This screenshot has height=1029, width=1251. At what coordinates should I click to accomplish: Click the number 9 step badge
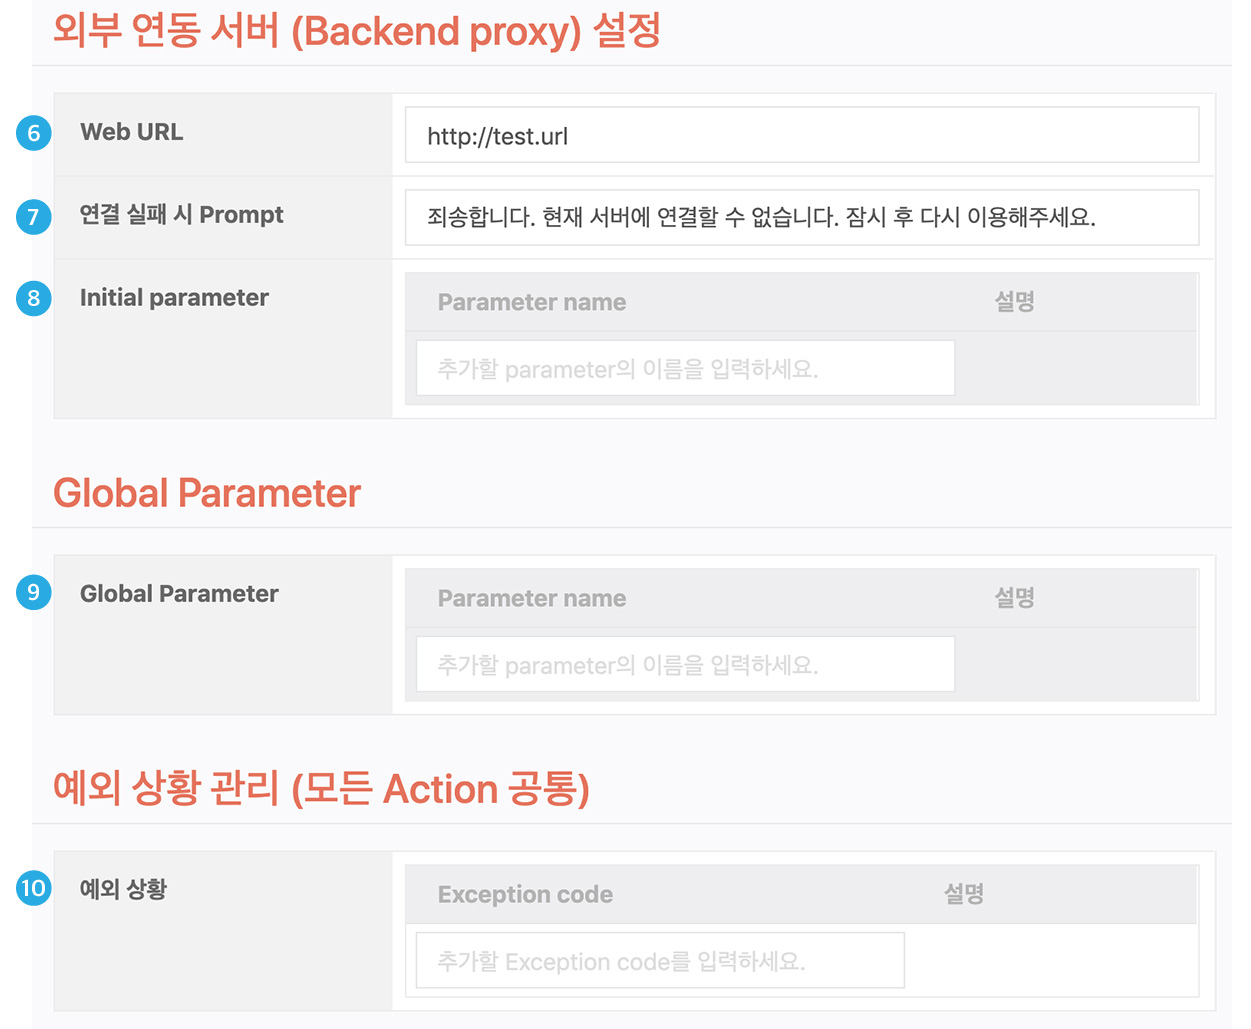(x=34, y=593)
